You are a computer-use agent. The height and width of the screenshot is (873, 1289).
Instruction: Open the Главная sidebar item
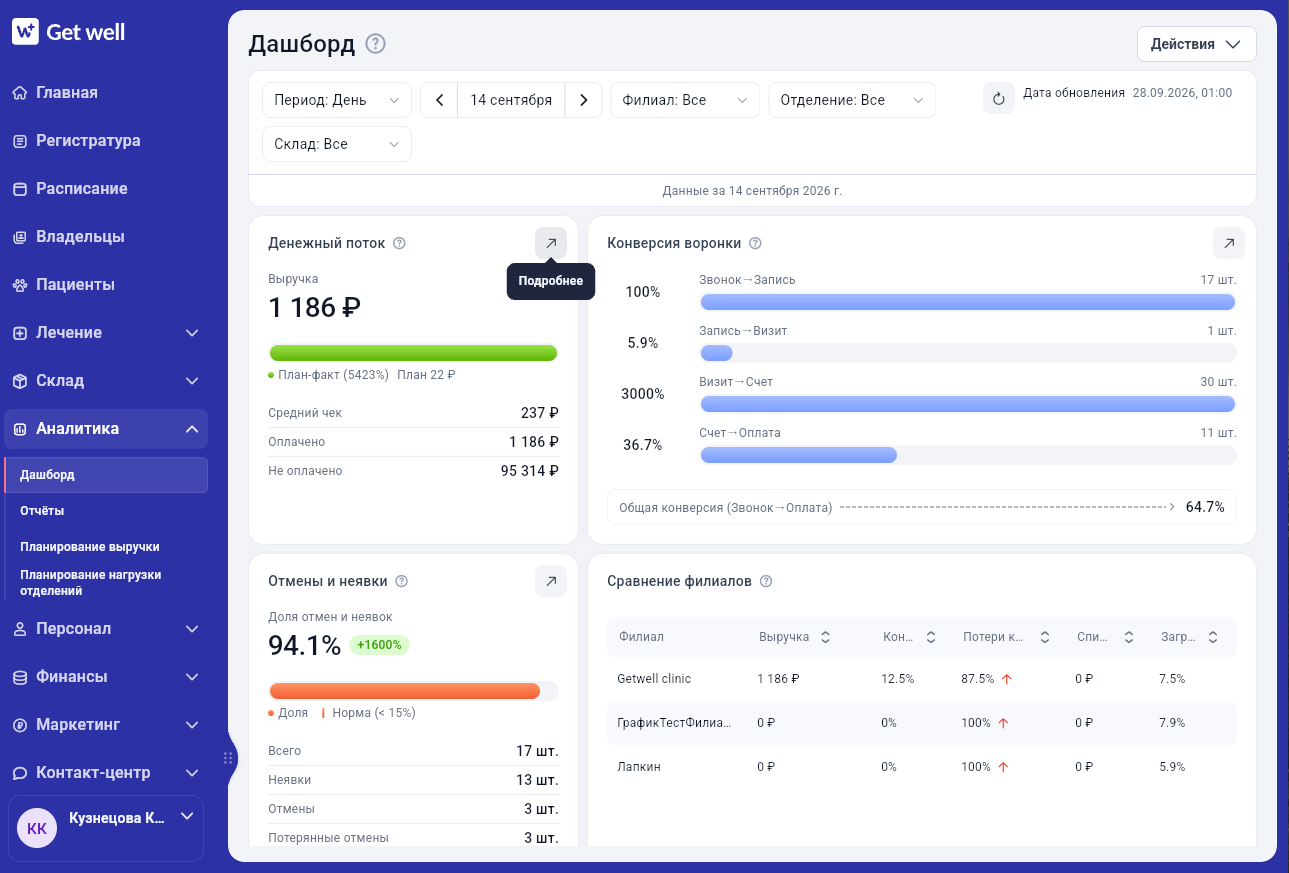click(x=106, y=93)
